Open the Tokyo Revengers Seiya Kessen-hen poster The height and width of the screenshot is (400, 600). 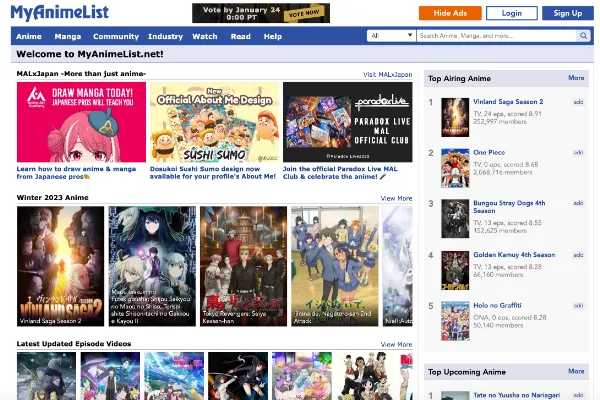243,266
